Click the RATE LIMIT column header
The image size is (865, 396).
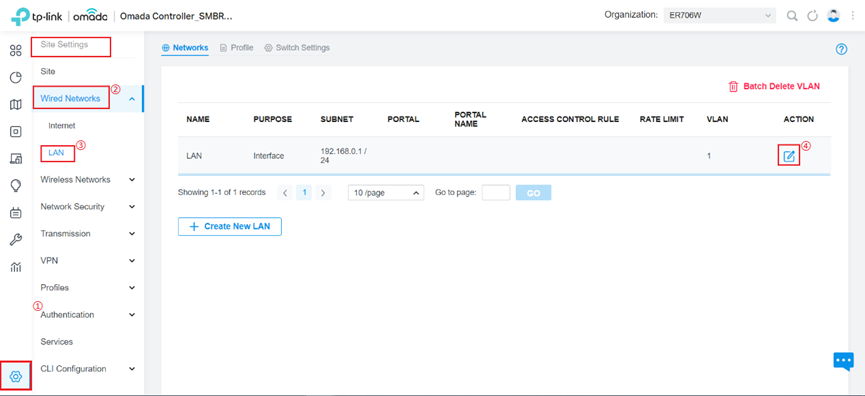point(662,120)
